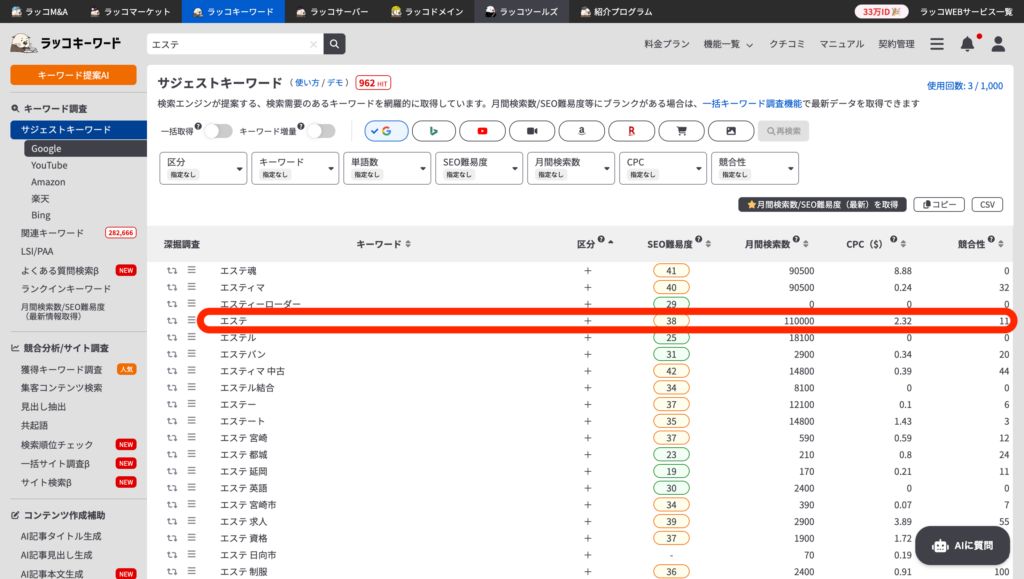Click the magnifier search button beside エステ
Image resolution: width=1024 pixels, height=579 pixels.
coord(334,44)
